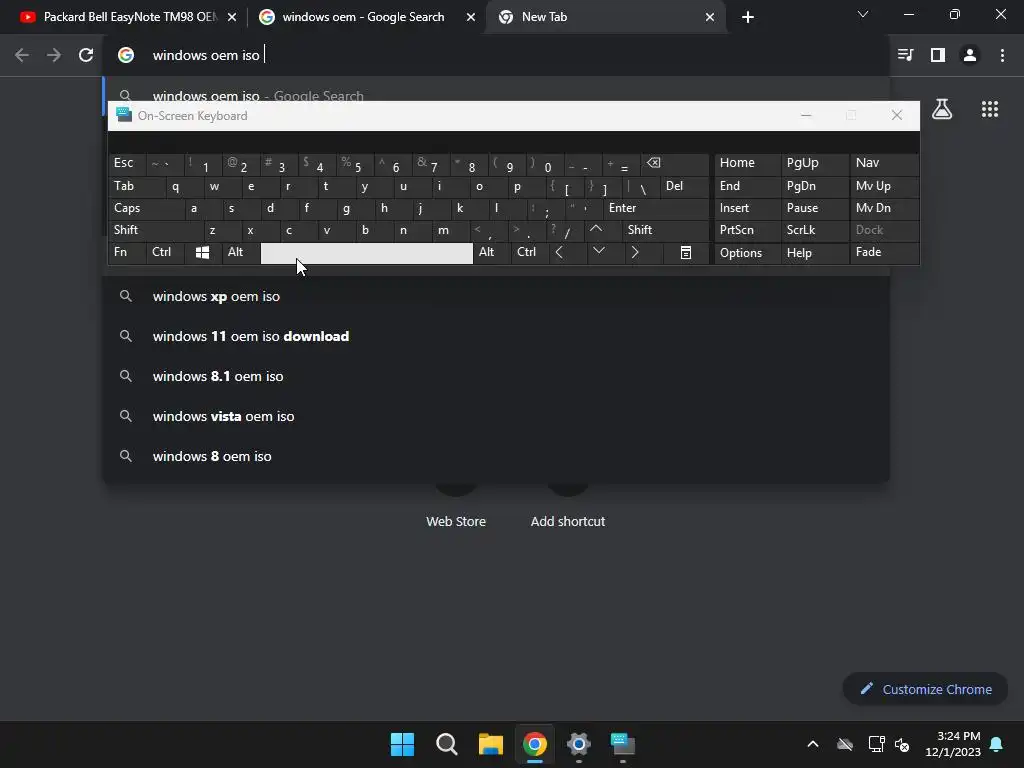Viewport: 1024px width, 768px height.
Task: Go forward with the forward arrow
Action: tap(54, 55)
